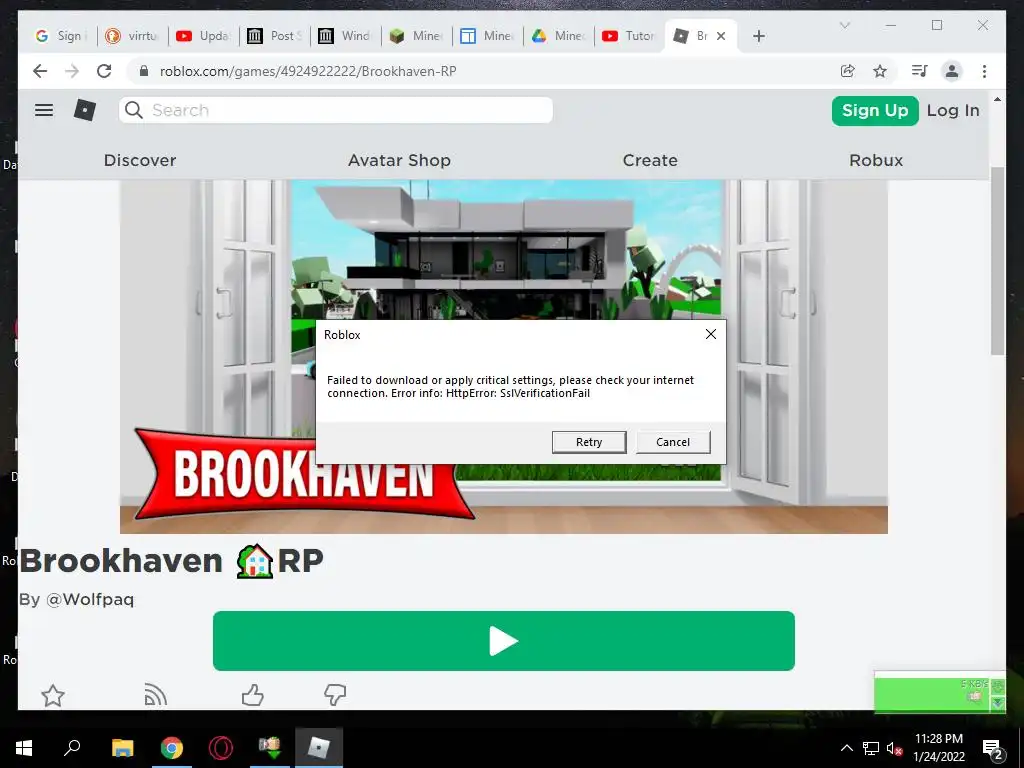Switch to the YouTube Upda tab
Screen dimensions: 1024x768
tap(203, 36)
